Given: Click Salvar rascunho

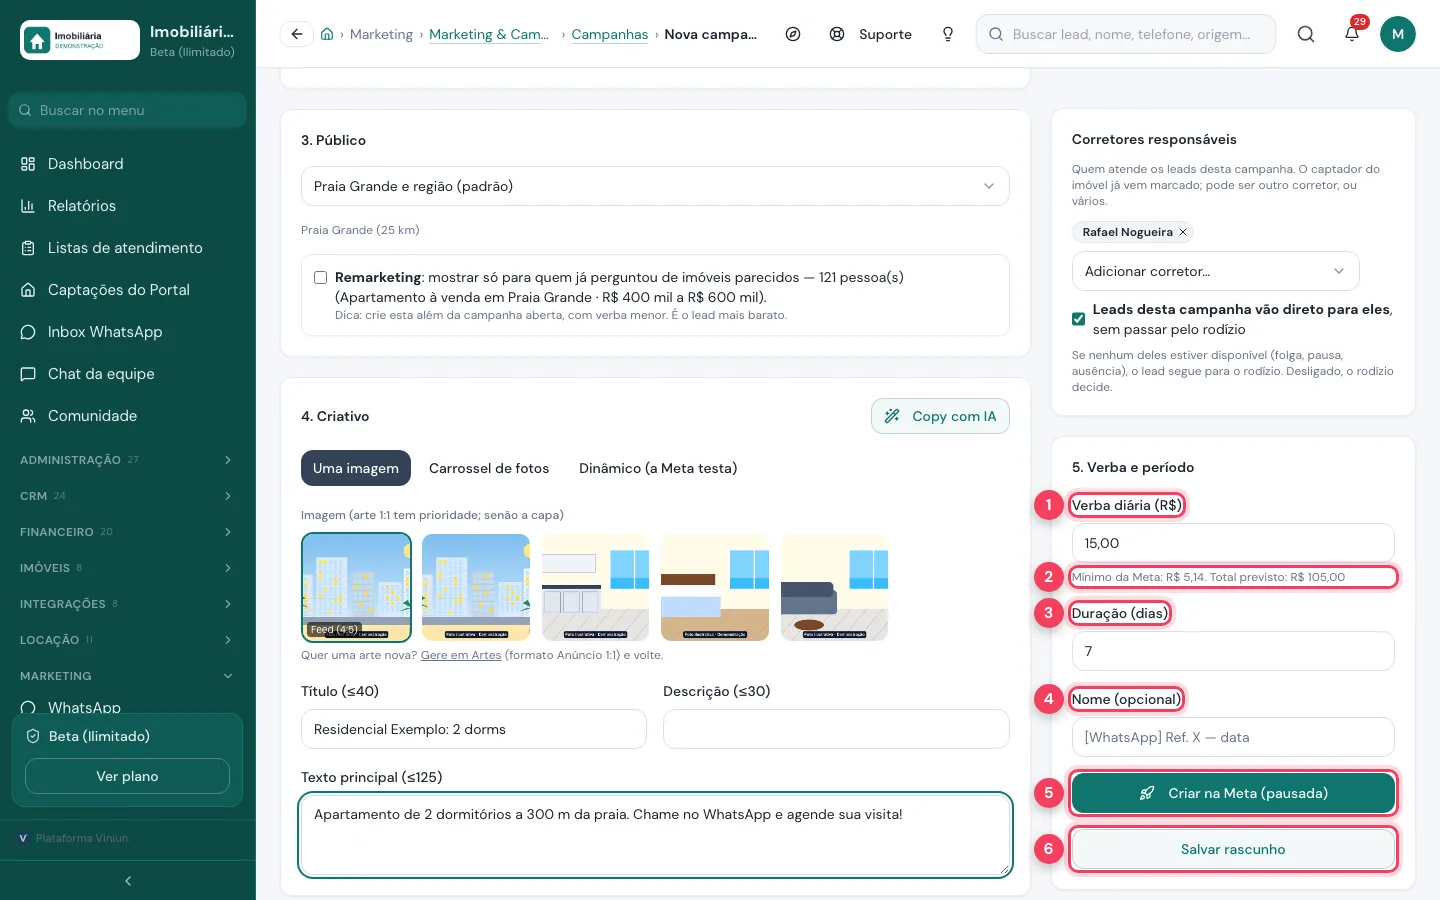Looking at the screenshot, I should (1233, 849).
